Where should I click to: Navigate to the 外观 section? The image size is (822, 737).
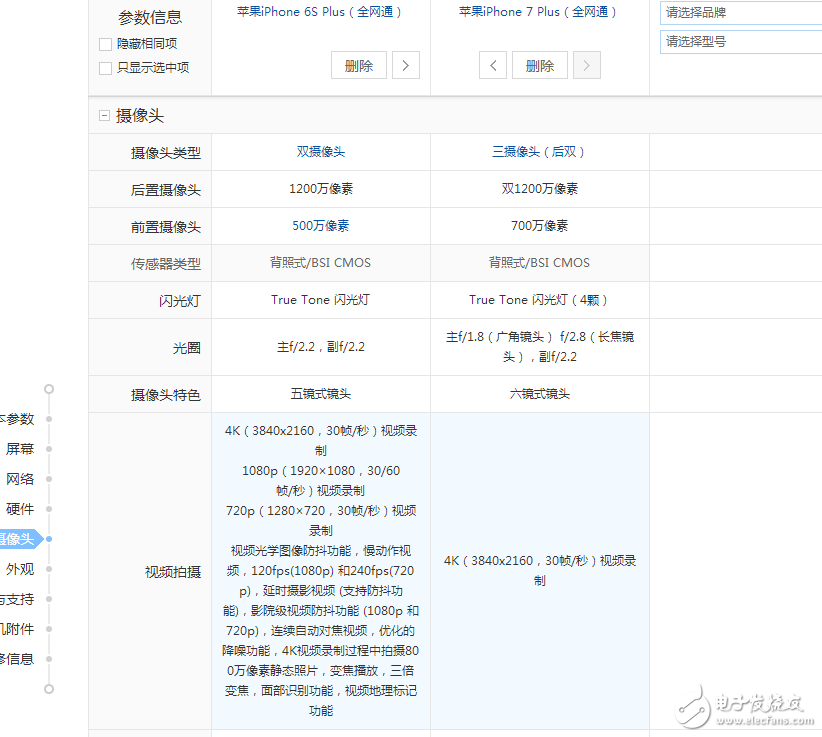(20, 568)
